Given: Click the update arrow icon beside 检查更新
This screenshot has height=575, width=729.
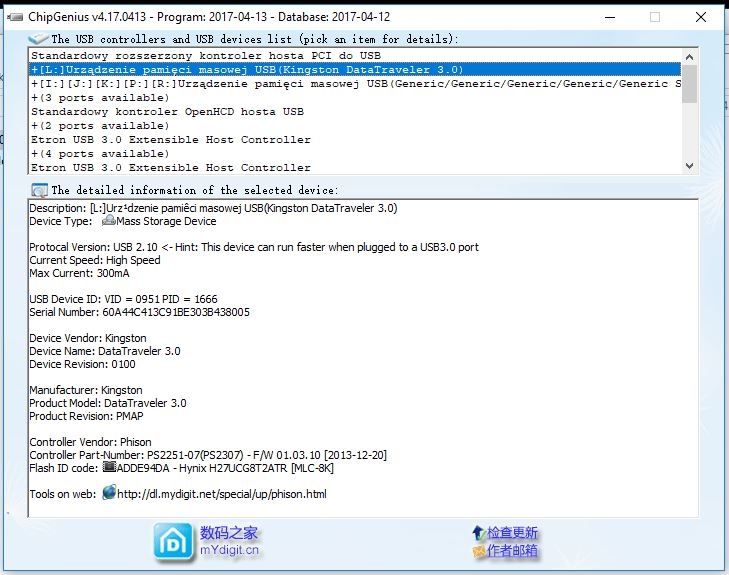Looking at the screenshot, I should tap(479, 533).
